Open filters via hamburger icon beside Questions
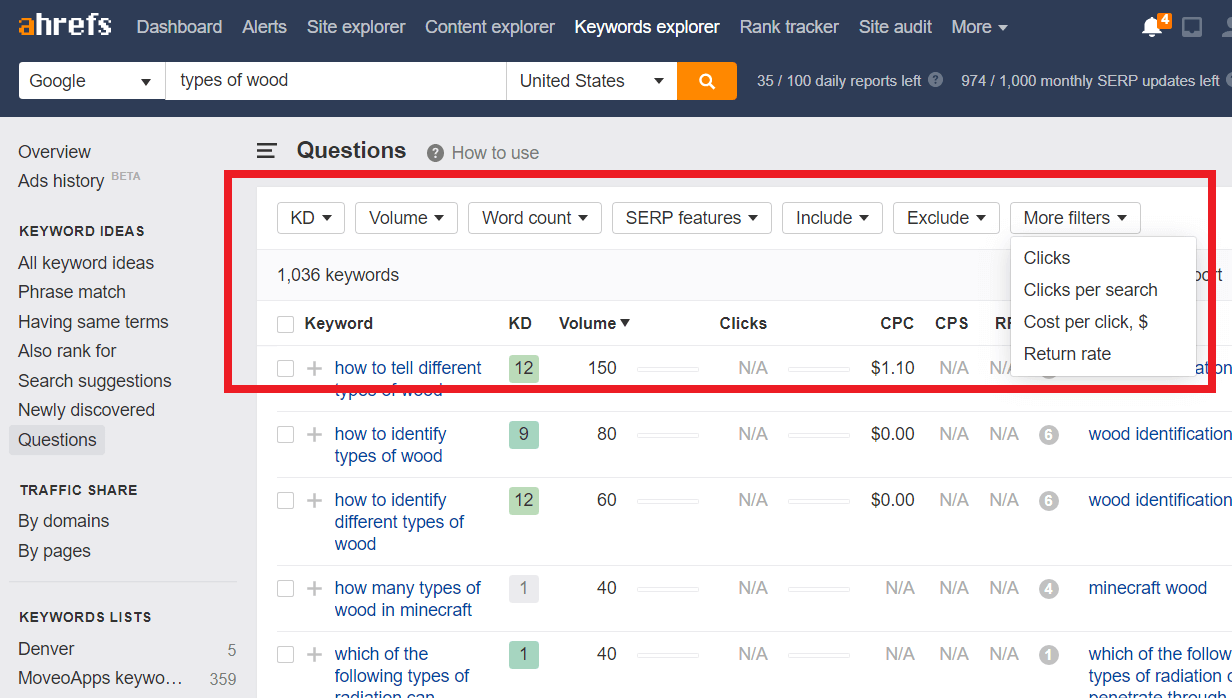Image resolution: width=1232 pixels, height=698 pixels. tap(266, 151)
